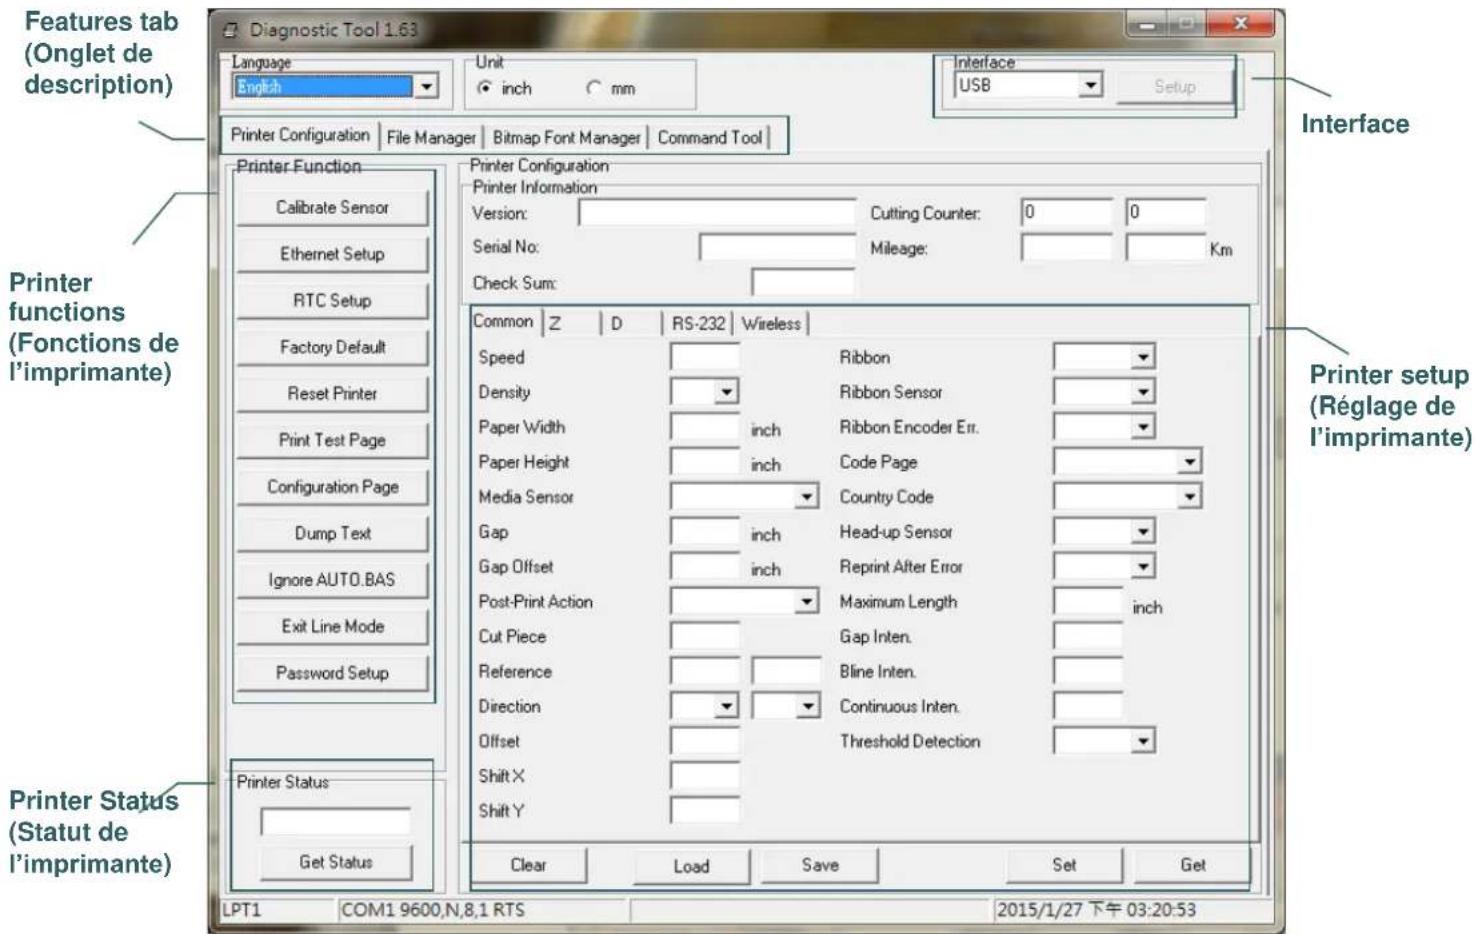Click the Clear button
The height and width of the screenshot is (934, 1479).
pos(528,865)
